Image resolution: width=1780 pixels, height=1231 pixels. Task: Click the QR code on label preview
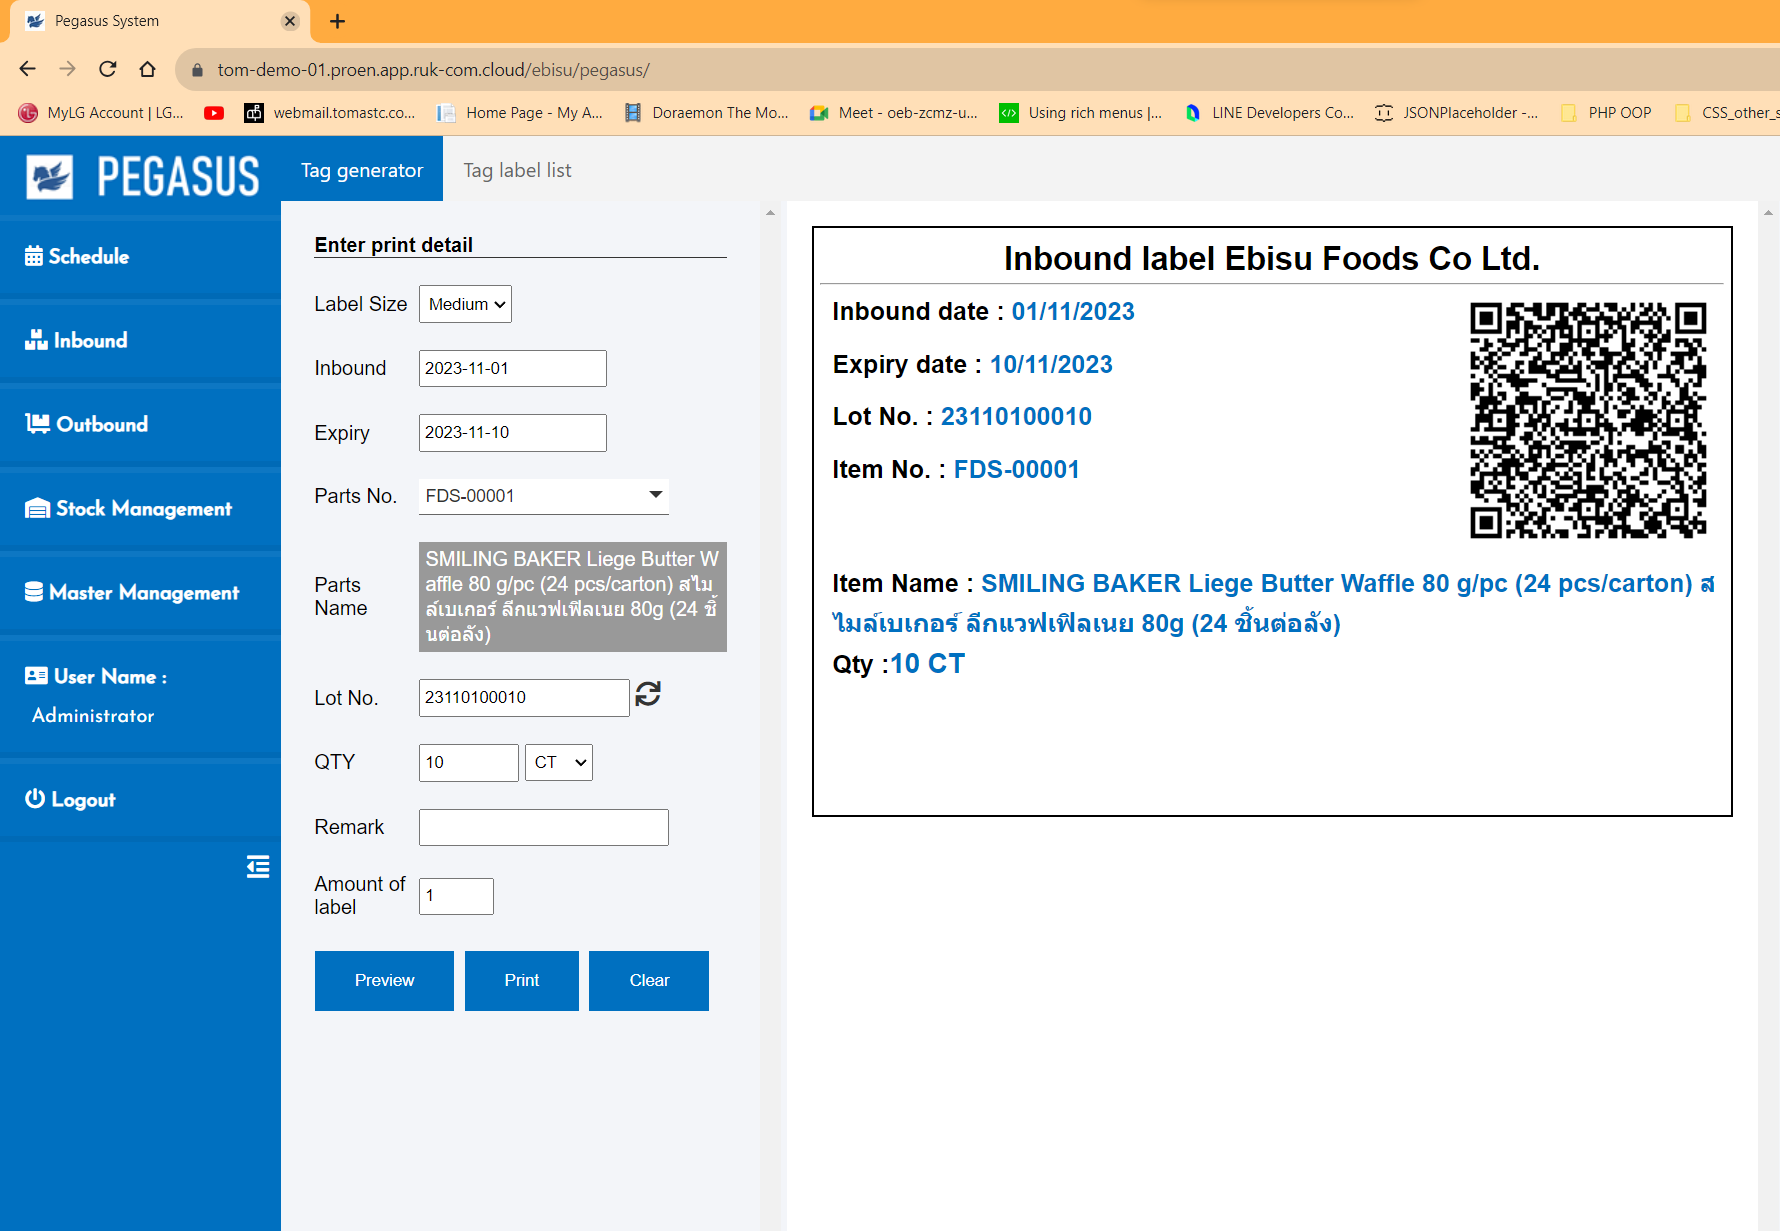(x=1587, y=420)
